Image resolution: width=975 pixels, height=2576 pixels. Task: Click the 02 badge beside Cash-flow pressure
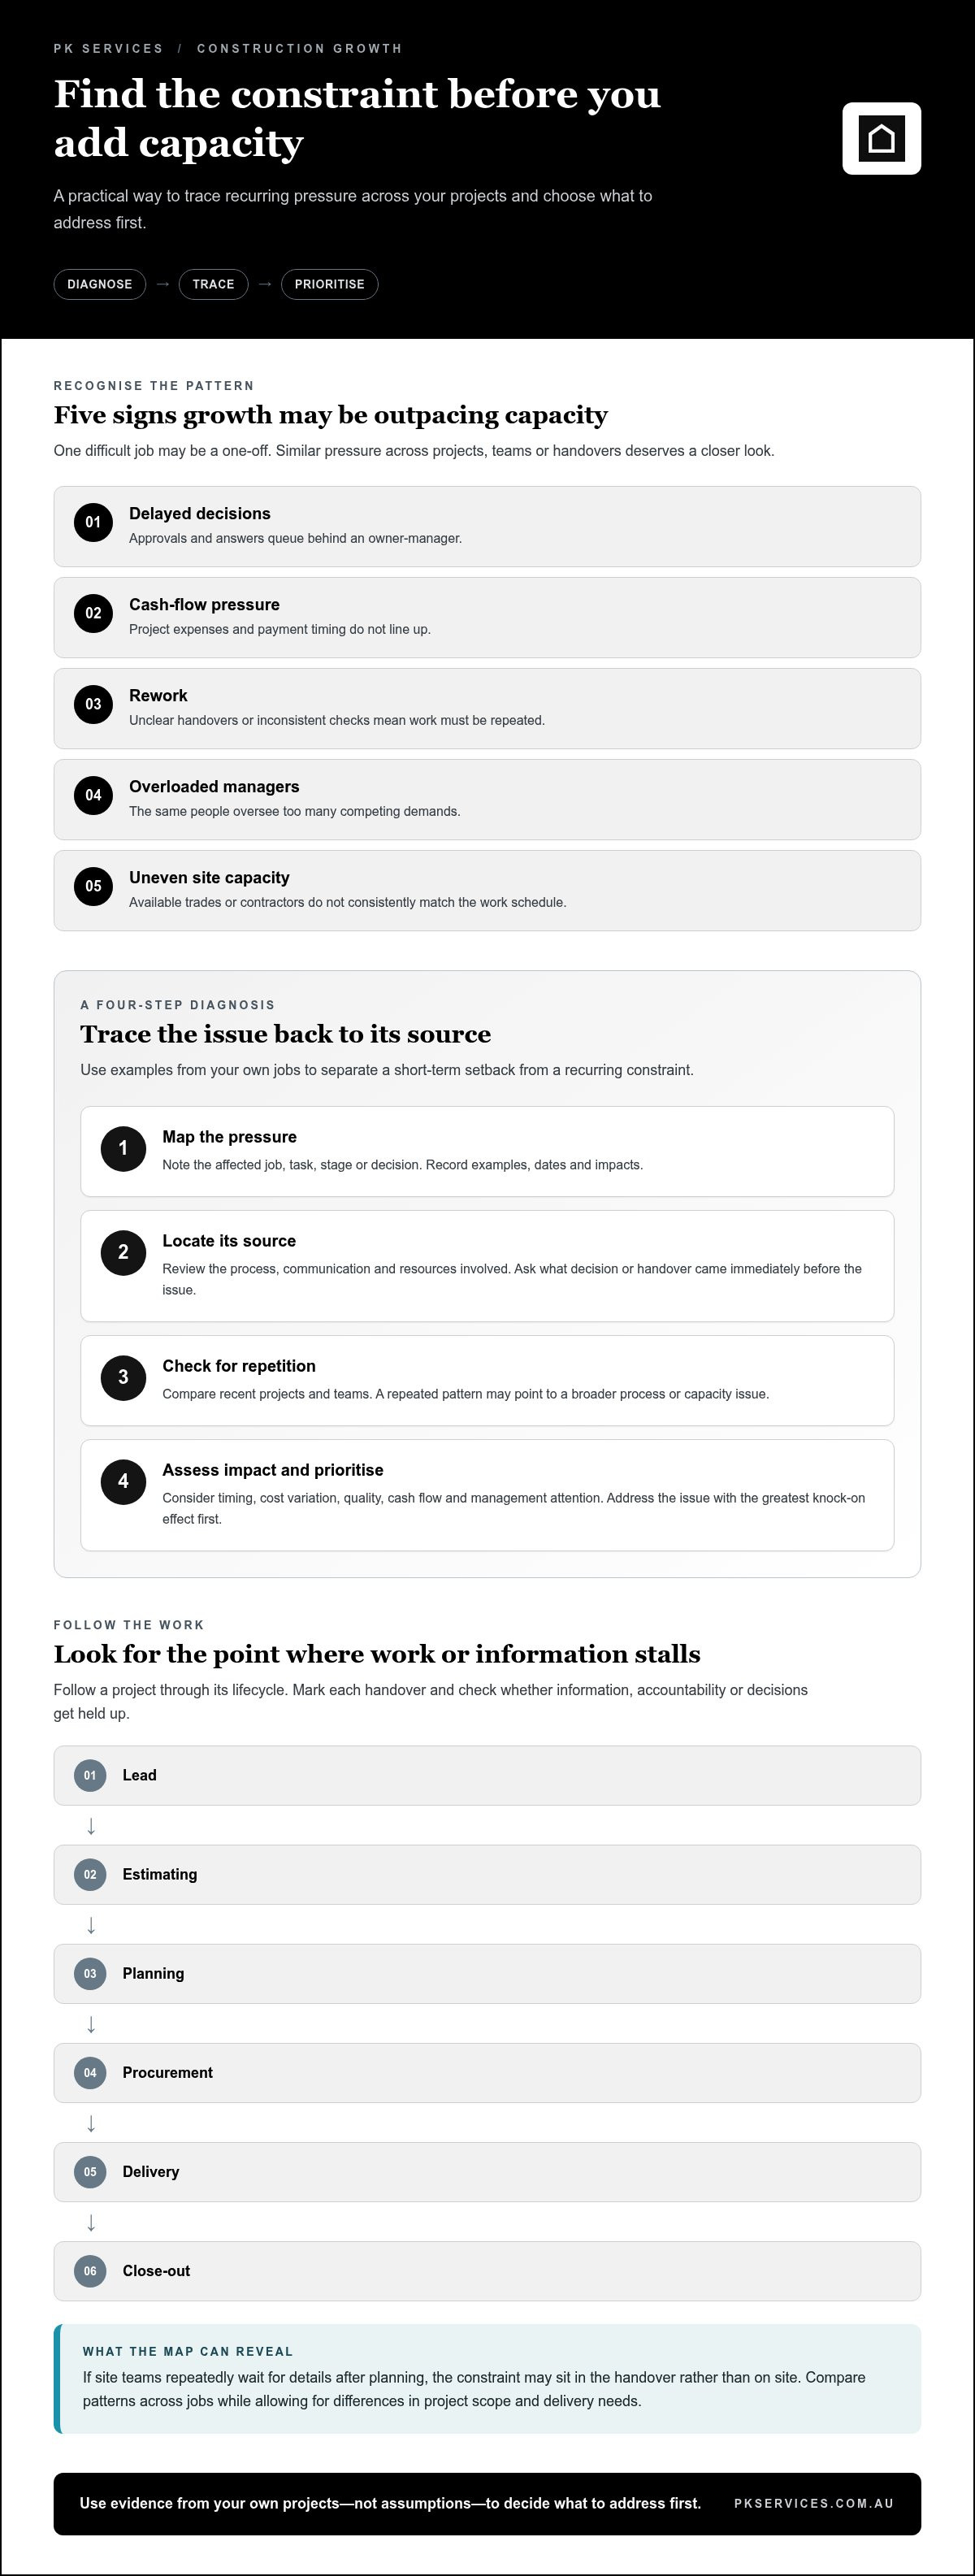93,613
